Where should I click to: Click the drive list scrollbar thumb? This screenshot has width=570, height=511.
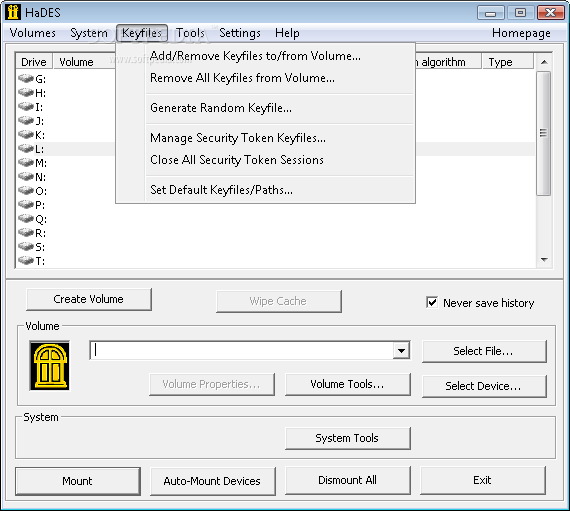[x=543, y=133]
